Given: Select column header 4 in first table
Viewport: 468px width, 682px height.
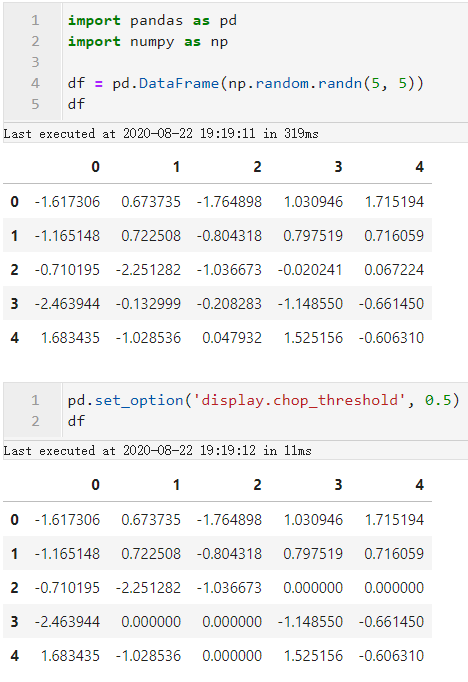Looking at the screenshot, I should (419, 167).
